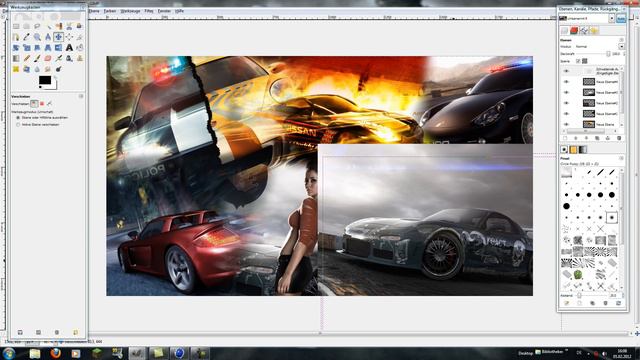This screenshot has height=360, width=640.
Task: Set Move tool to affect selection
Action: [42, 104]
